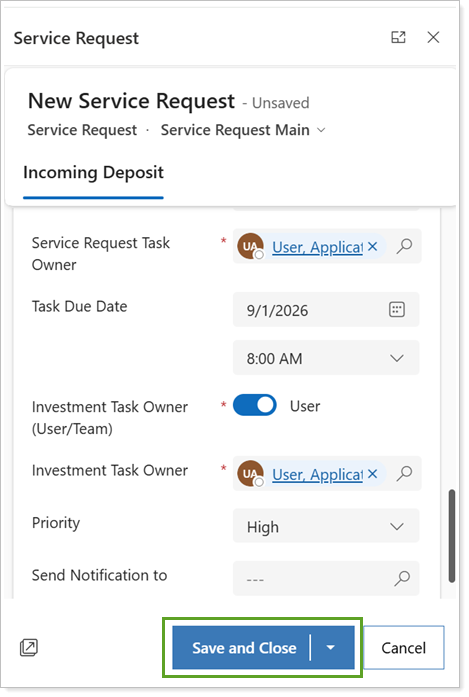Click the Cancel button
The width and height of the screenshot is (469, 697).
click(404, 648)
